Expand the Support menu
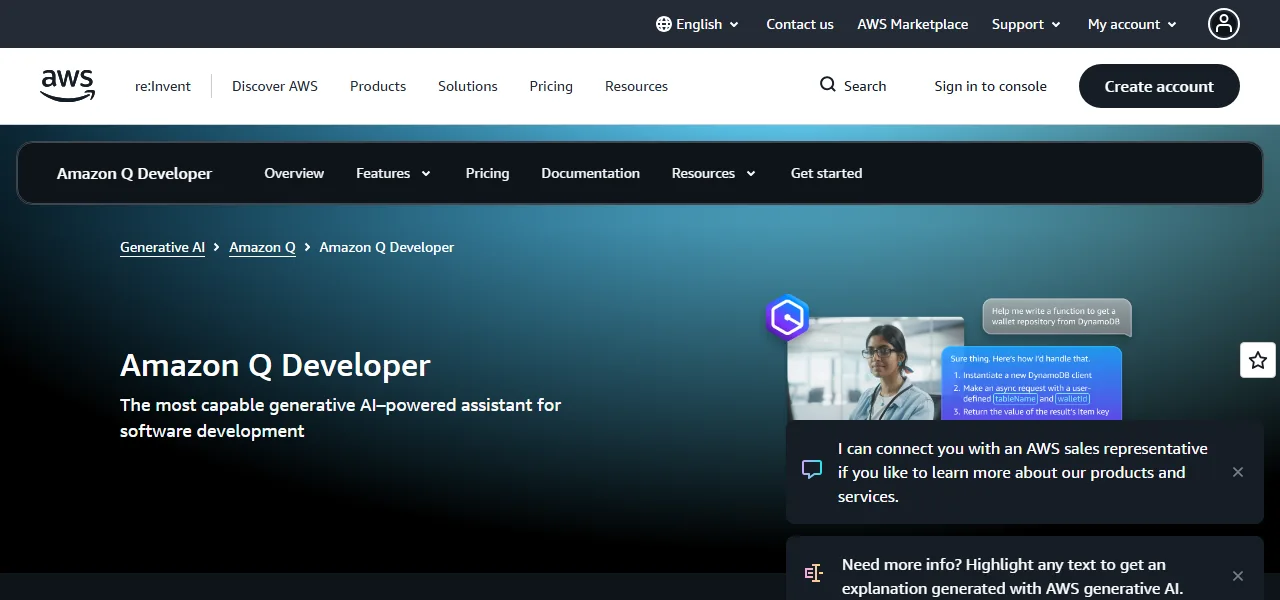The image size is (1280, 600). [x=1026, y=24]
